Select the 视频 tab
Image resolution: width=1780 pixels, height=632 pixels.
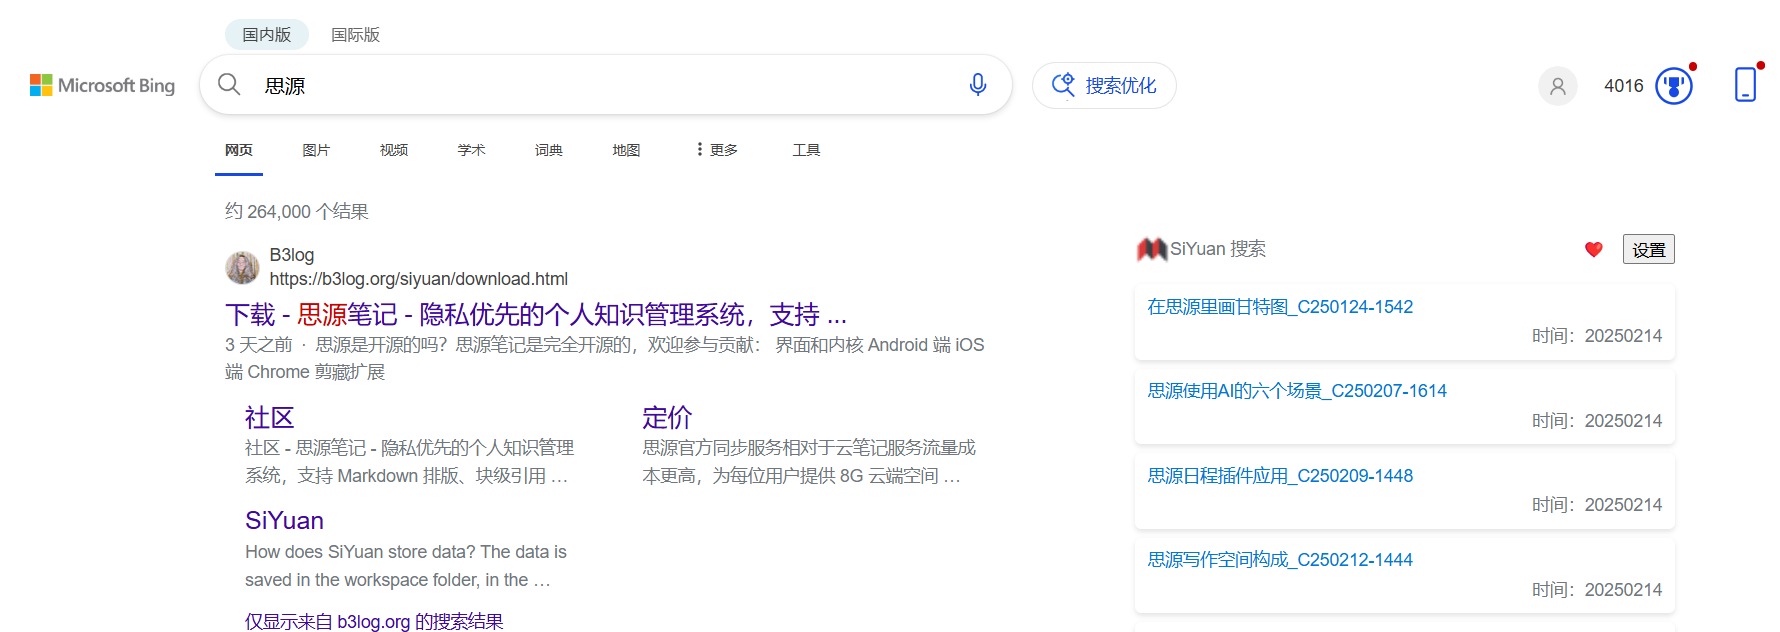(x=394, y=150)
